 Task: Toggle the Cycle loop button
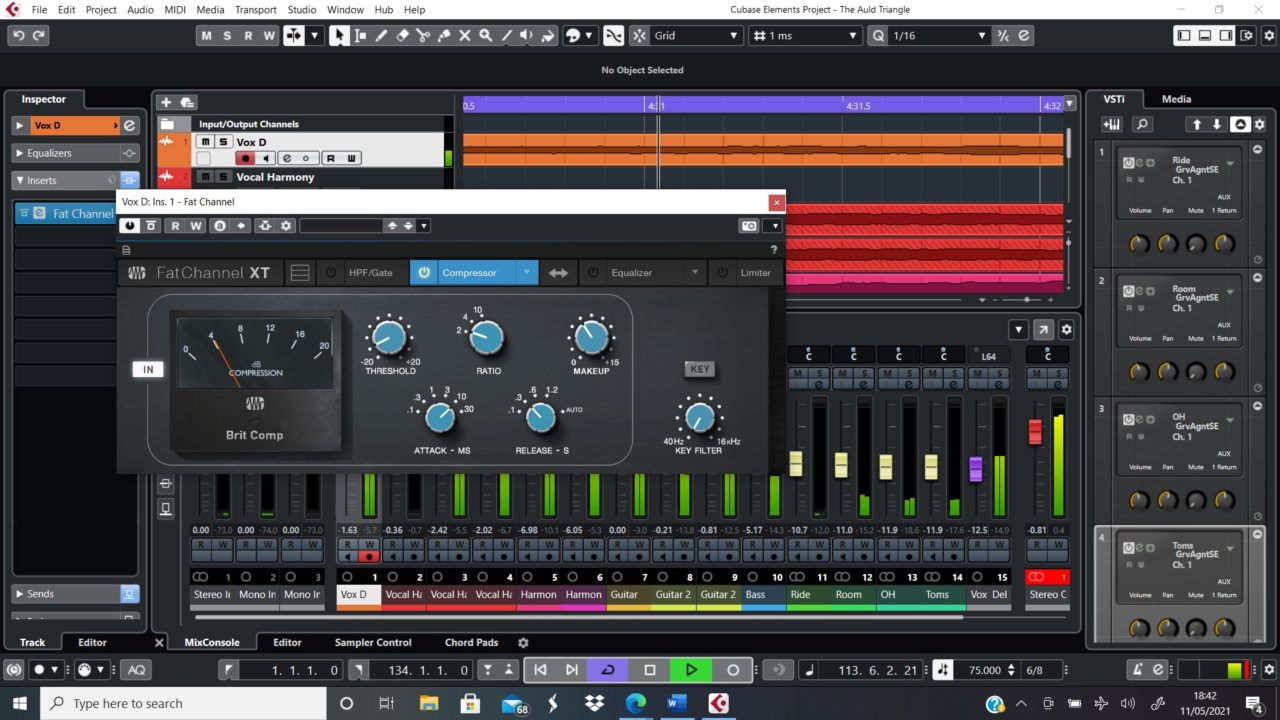tap(608, 670)
